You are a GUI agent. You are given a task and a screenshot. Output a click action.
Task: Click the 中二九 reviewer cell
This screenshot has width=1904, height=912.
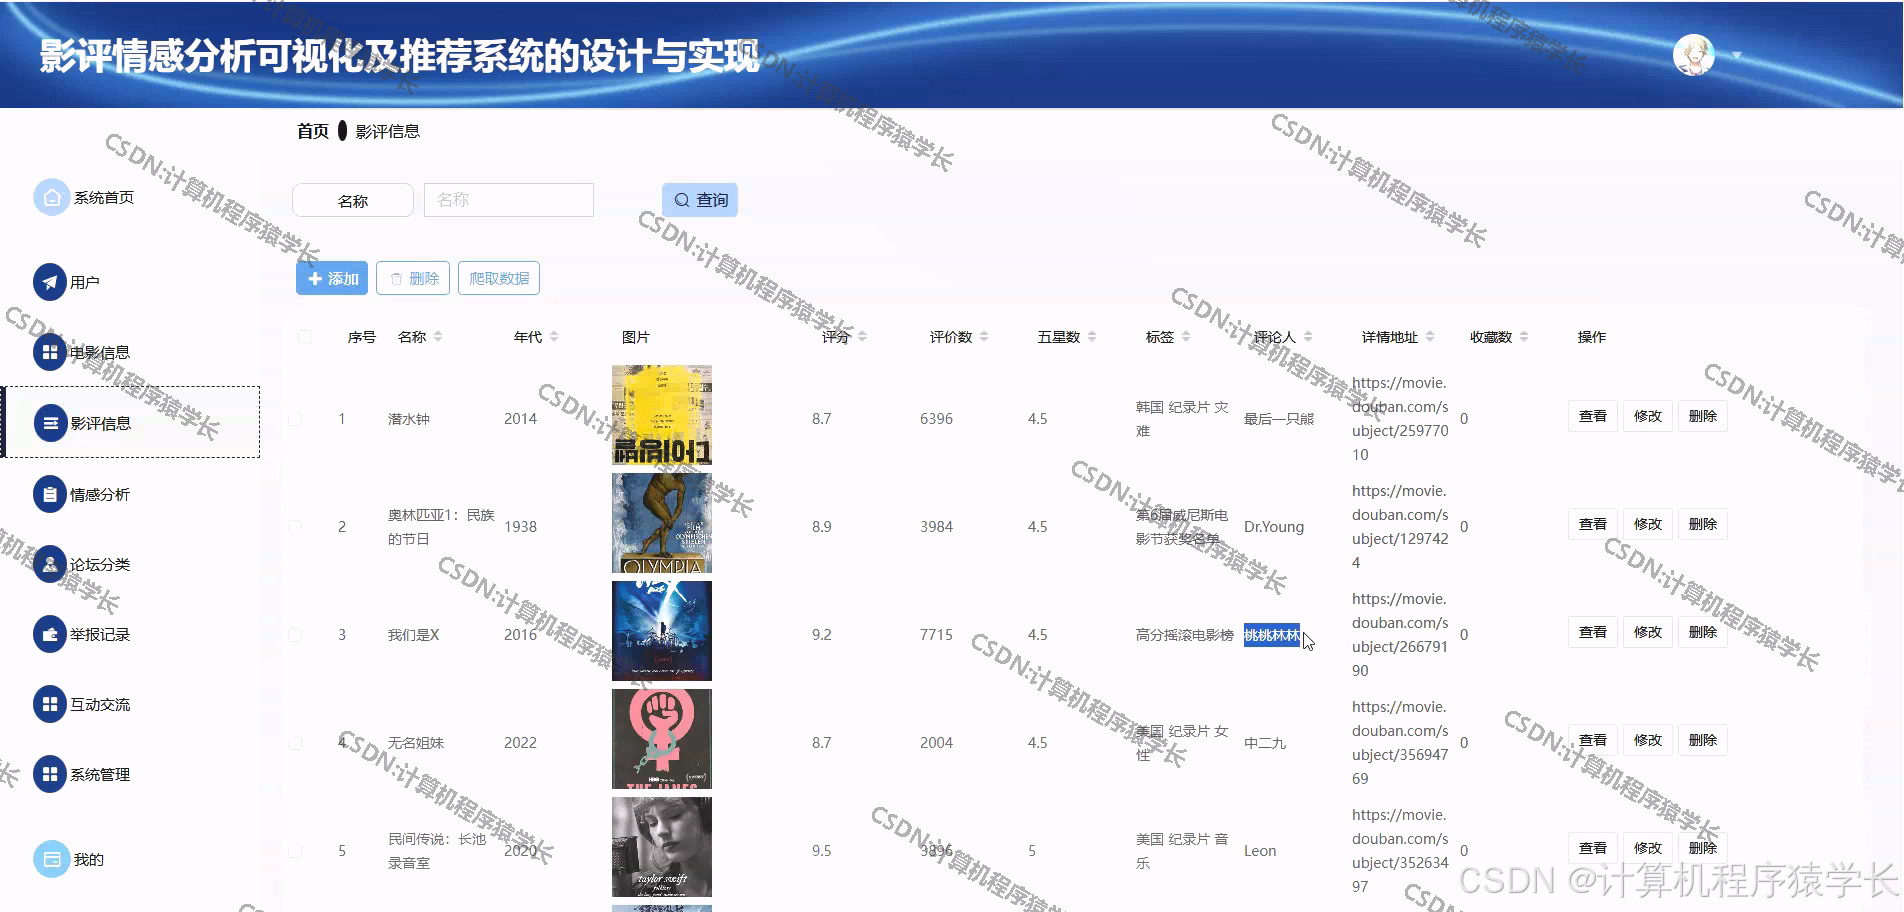pos(1265,743)
